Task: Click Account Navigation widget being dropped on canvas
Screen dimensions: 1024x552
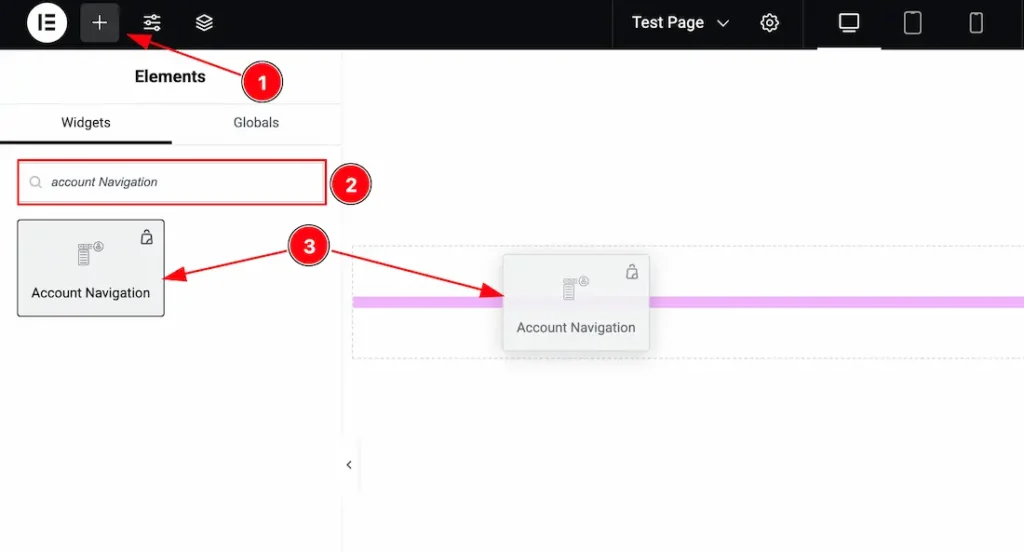Action: coord(576,302)
